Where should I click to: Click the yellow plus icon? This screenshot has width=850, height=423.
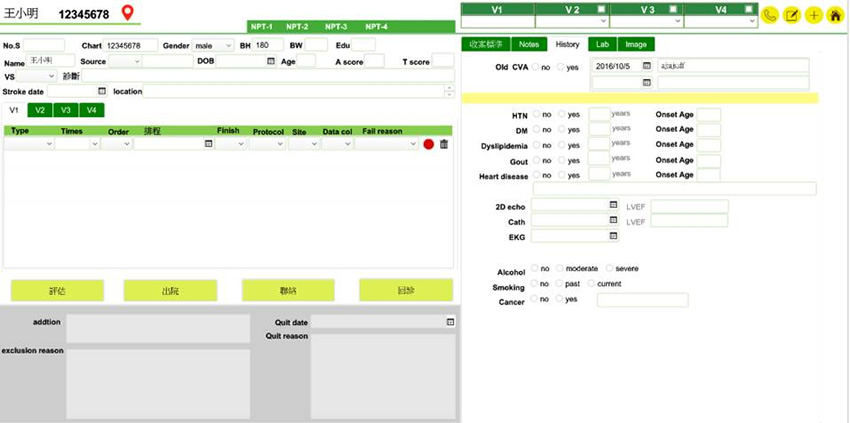coord(813,15)
